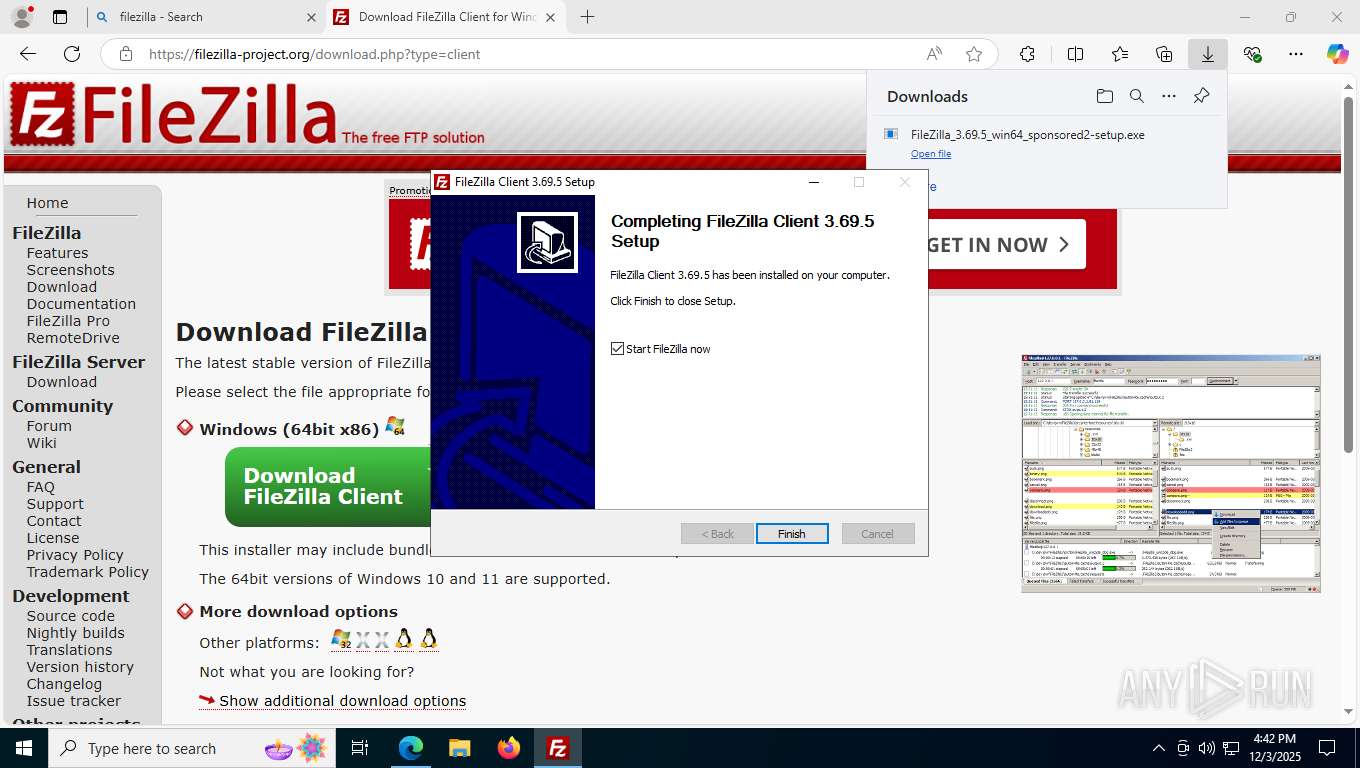Open the Screenshots sidebar link
The height and width of the screenshot is (768, 1360).
(70, 270)
